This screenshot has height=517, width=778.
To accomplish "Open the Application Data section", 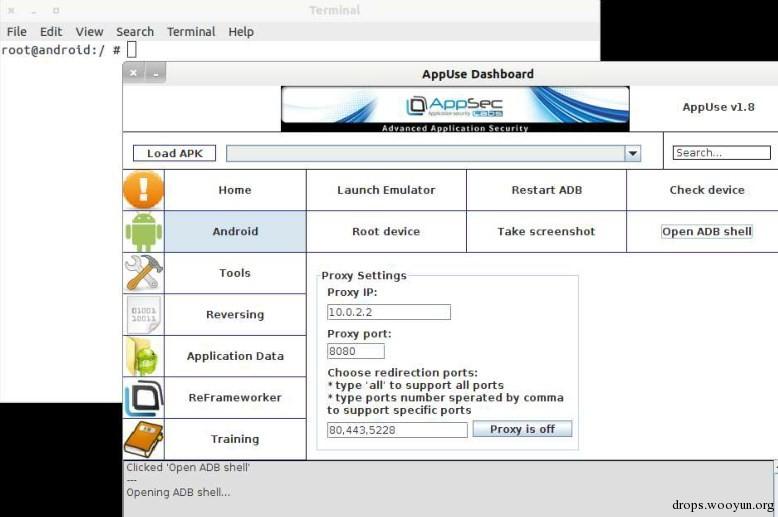I will point(235,356).
